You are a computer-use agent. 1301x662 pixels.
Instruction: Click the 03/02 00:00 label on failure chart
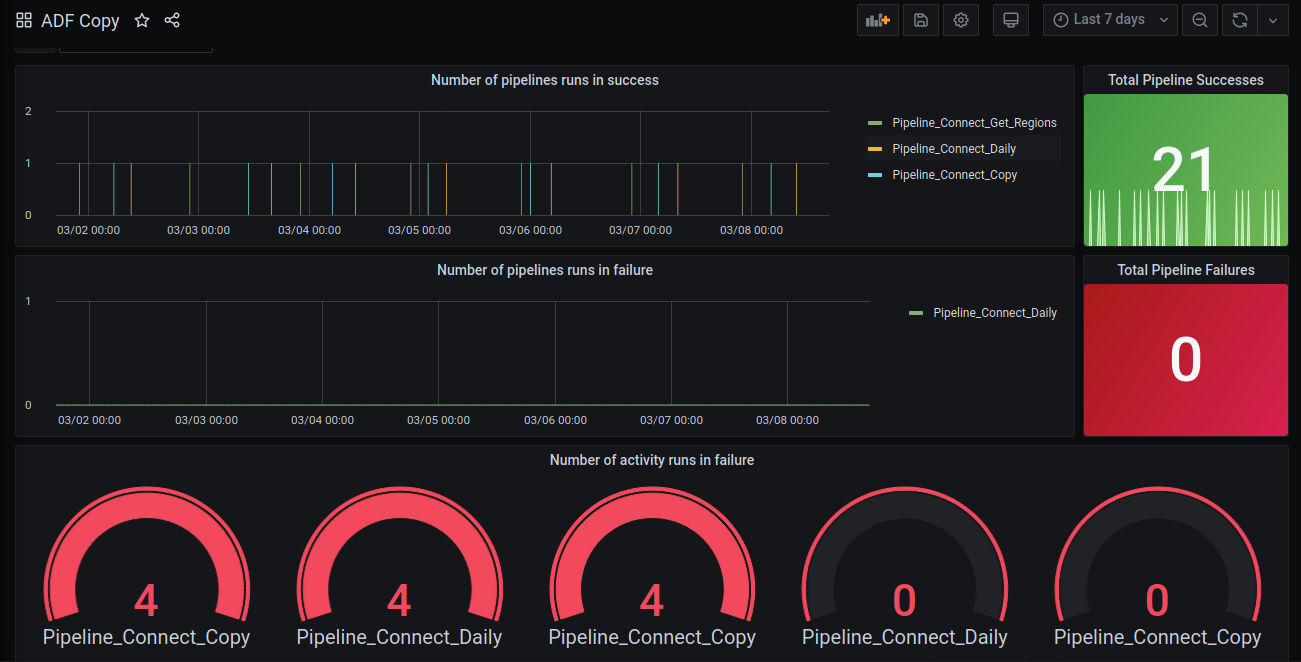(89, 420)
